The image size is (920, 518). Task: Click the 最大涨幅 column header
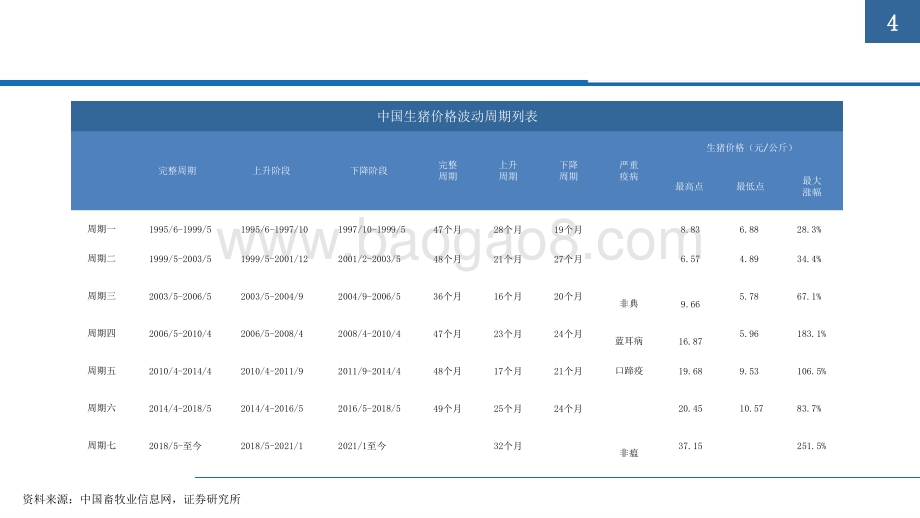pos(812,187)
